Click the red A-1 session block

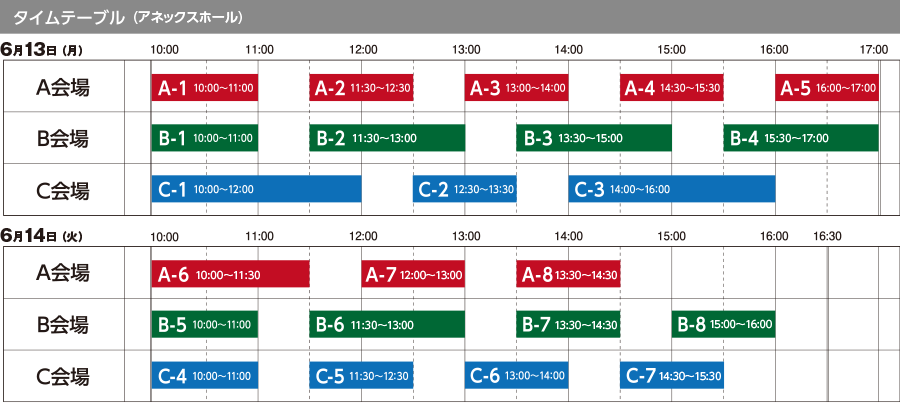coord(205,88)
